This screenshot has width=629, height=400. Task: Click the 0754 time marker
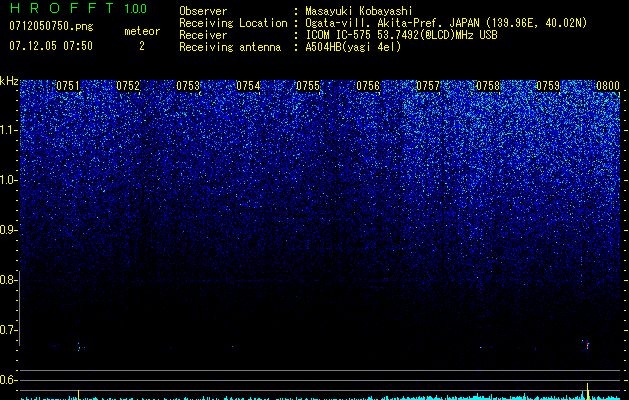[248, 86]
